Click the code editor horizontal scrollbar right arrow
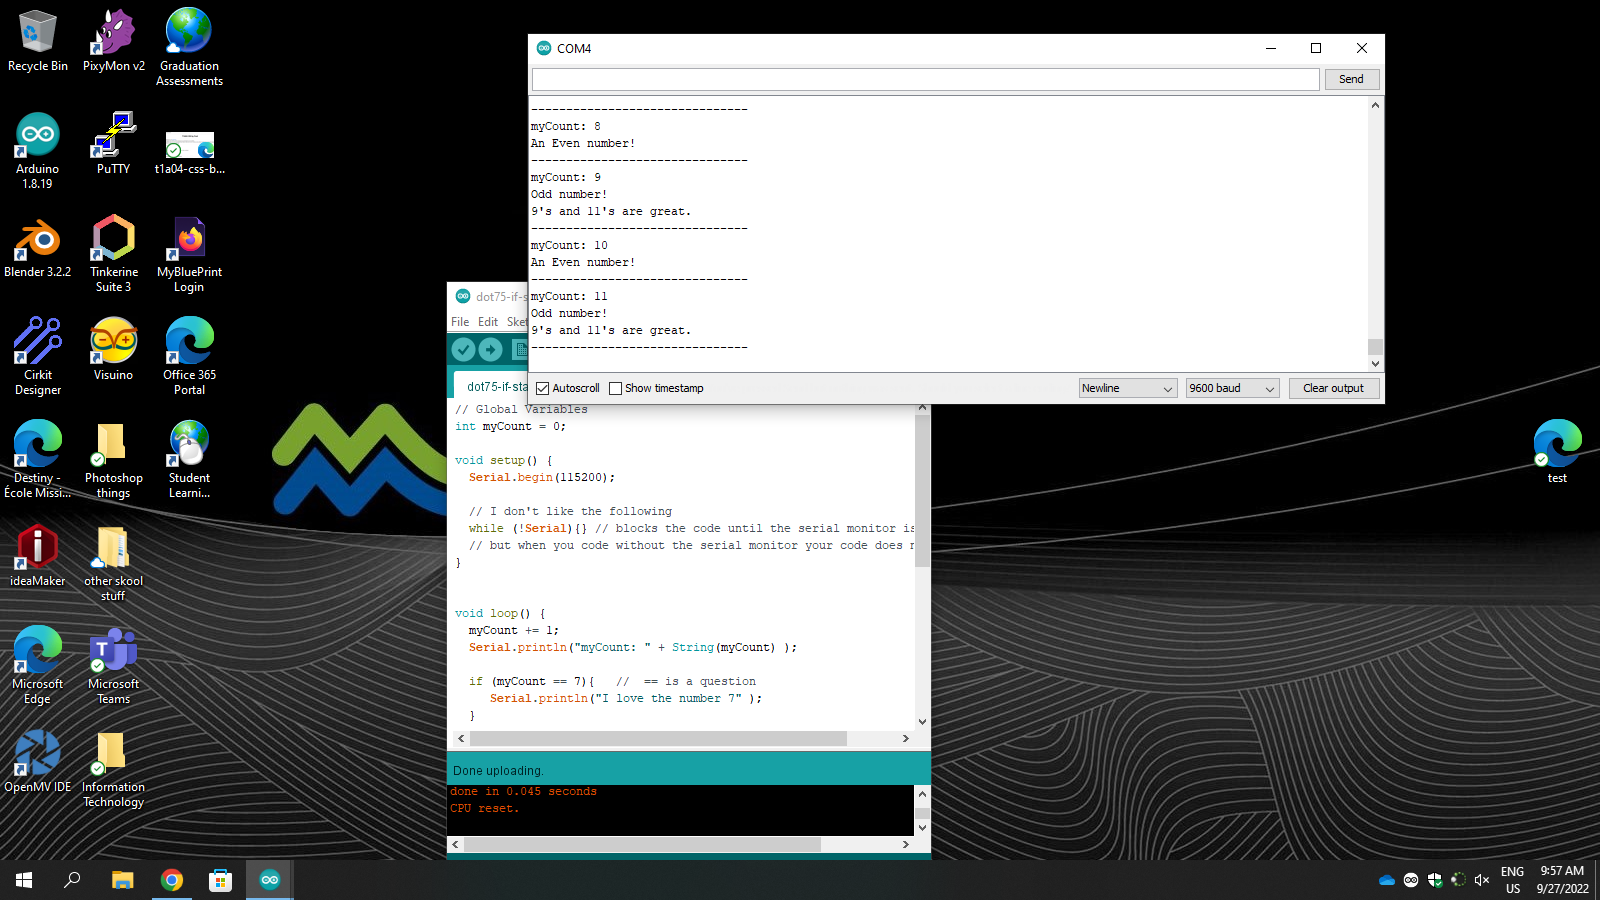 click(x=906, y=738)
